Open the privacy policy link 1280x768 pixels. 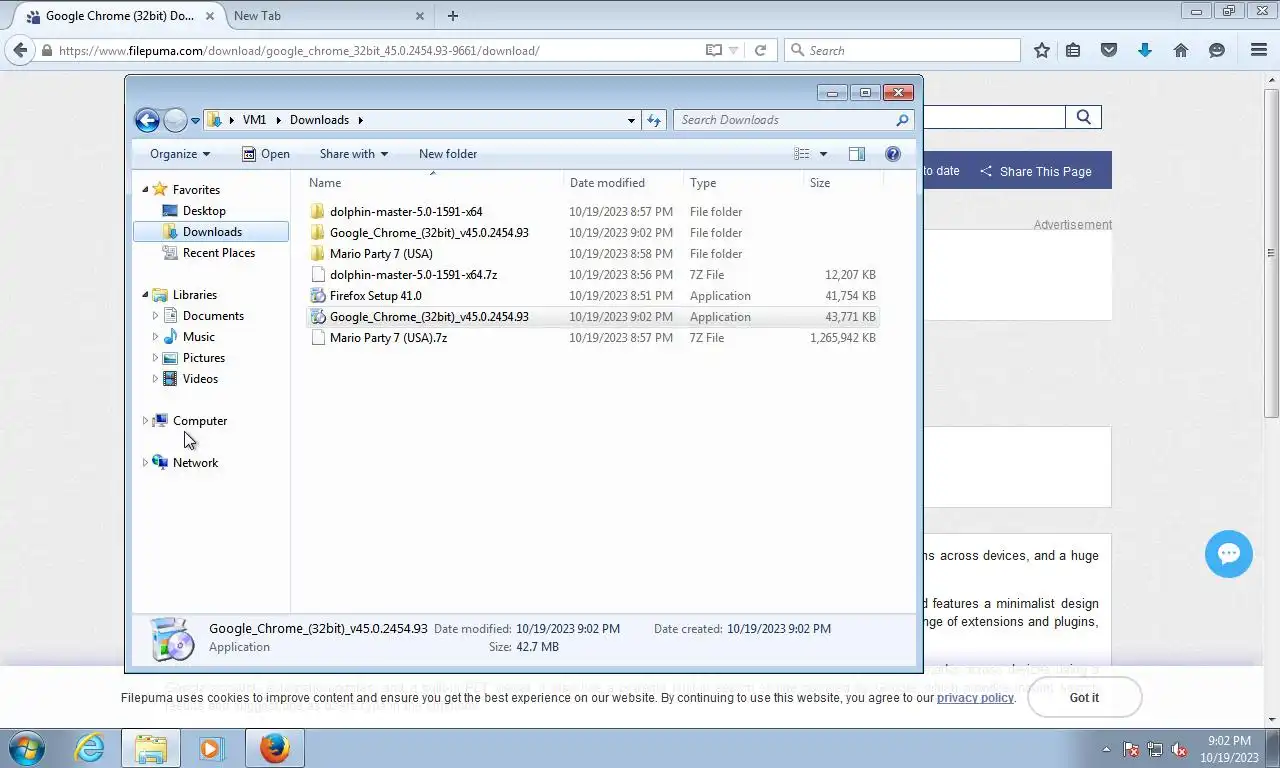975,698
